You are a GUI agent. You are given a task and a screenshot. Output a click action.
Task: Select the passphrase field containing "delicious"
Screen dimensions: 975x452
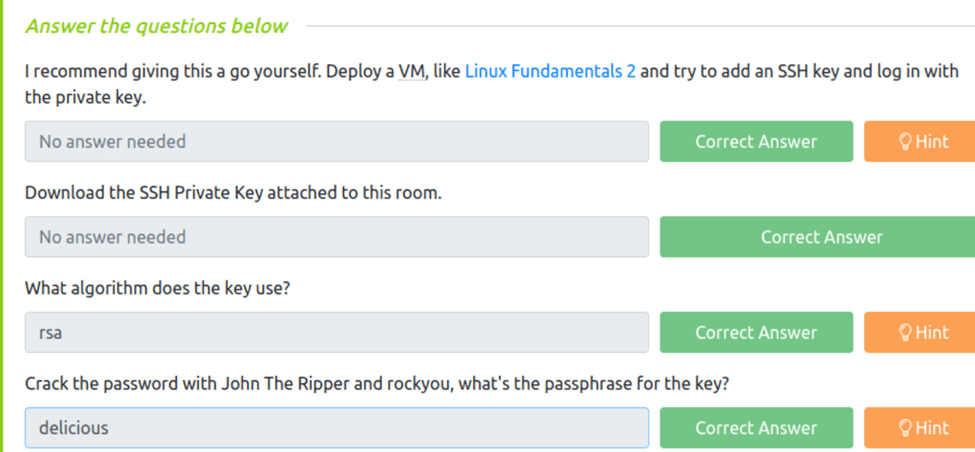pyautogui.click(x=336, y=428)
